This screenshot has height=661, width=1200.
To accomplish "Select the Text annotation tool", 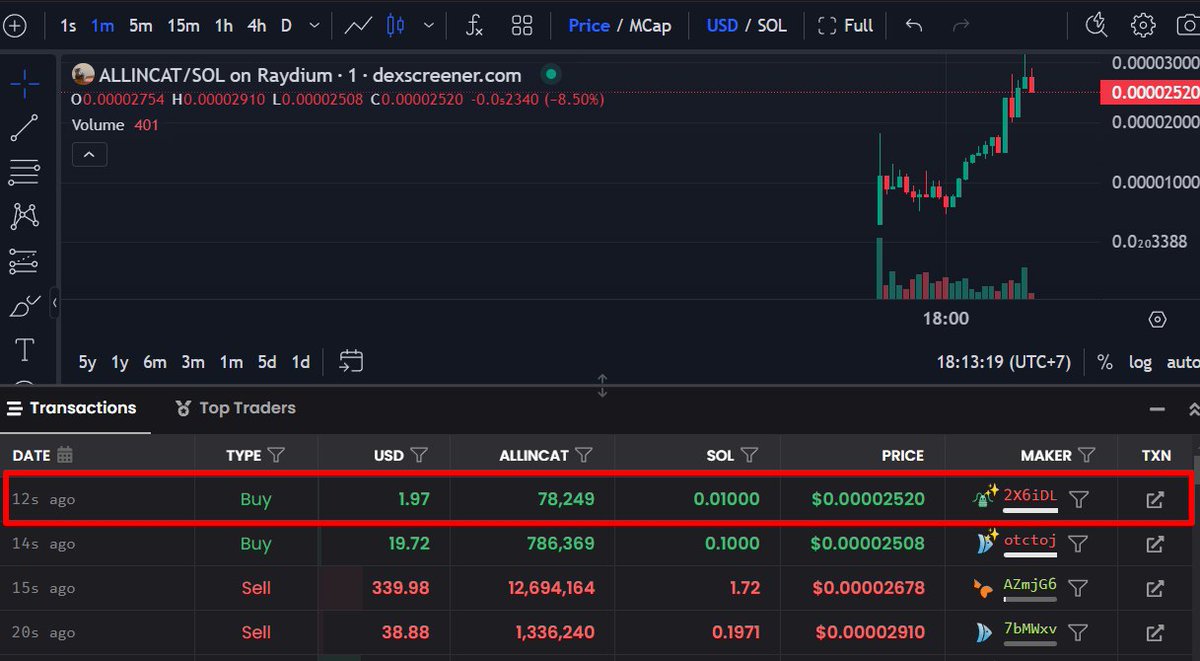I will [24, 349].
